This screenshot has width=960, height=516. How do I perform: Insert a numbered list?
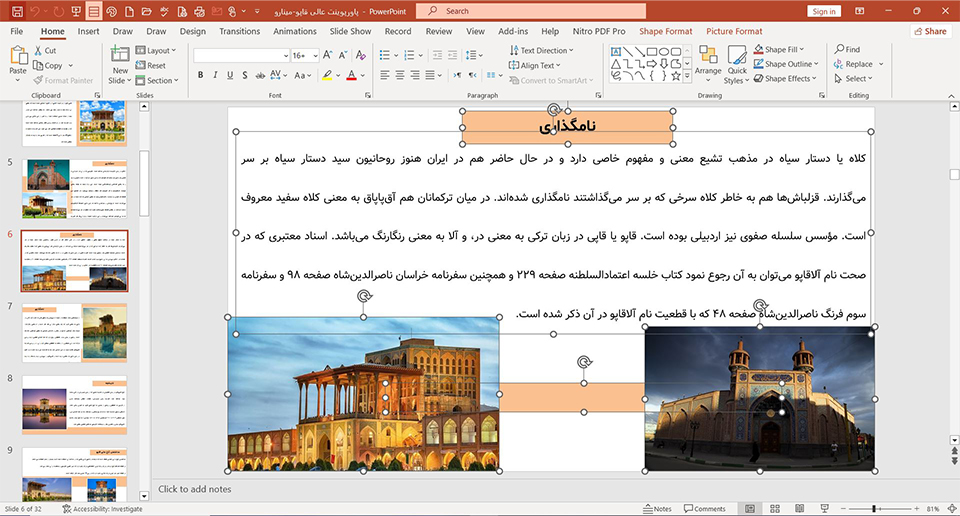(410, 55)
